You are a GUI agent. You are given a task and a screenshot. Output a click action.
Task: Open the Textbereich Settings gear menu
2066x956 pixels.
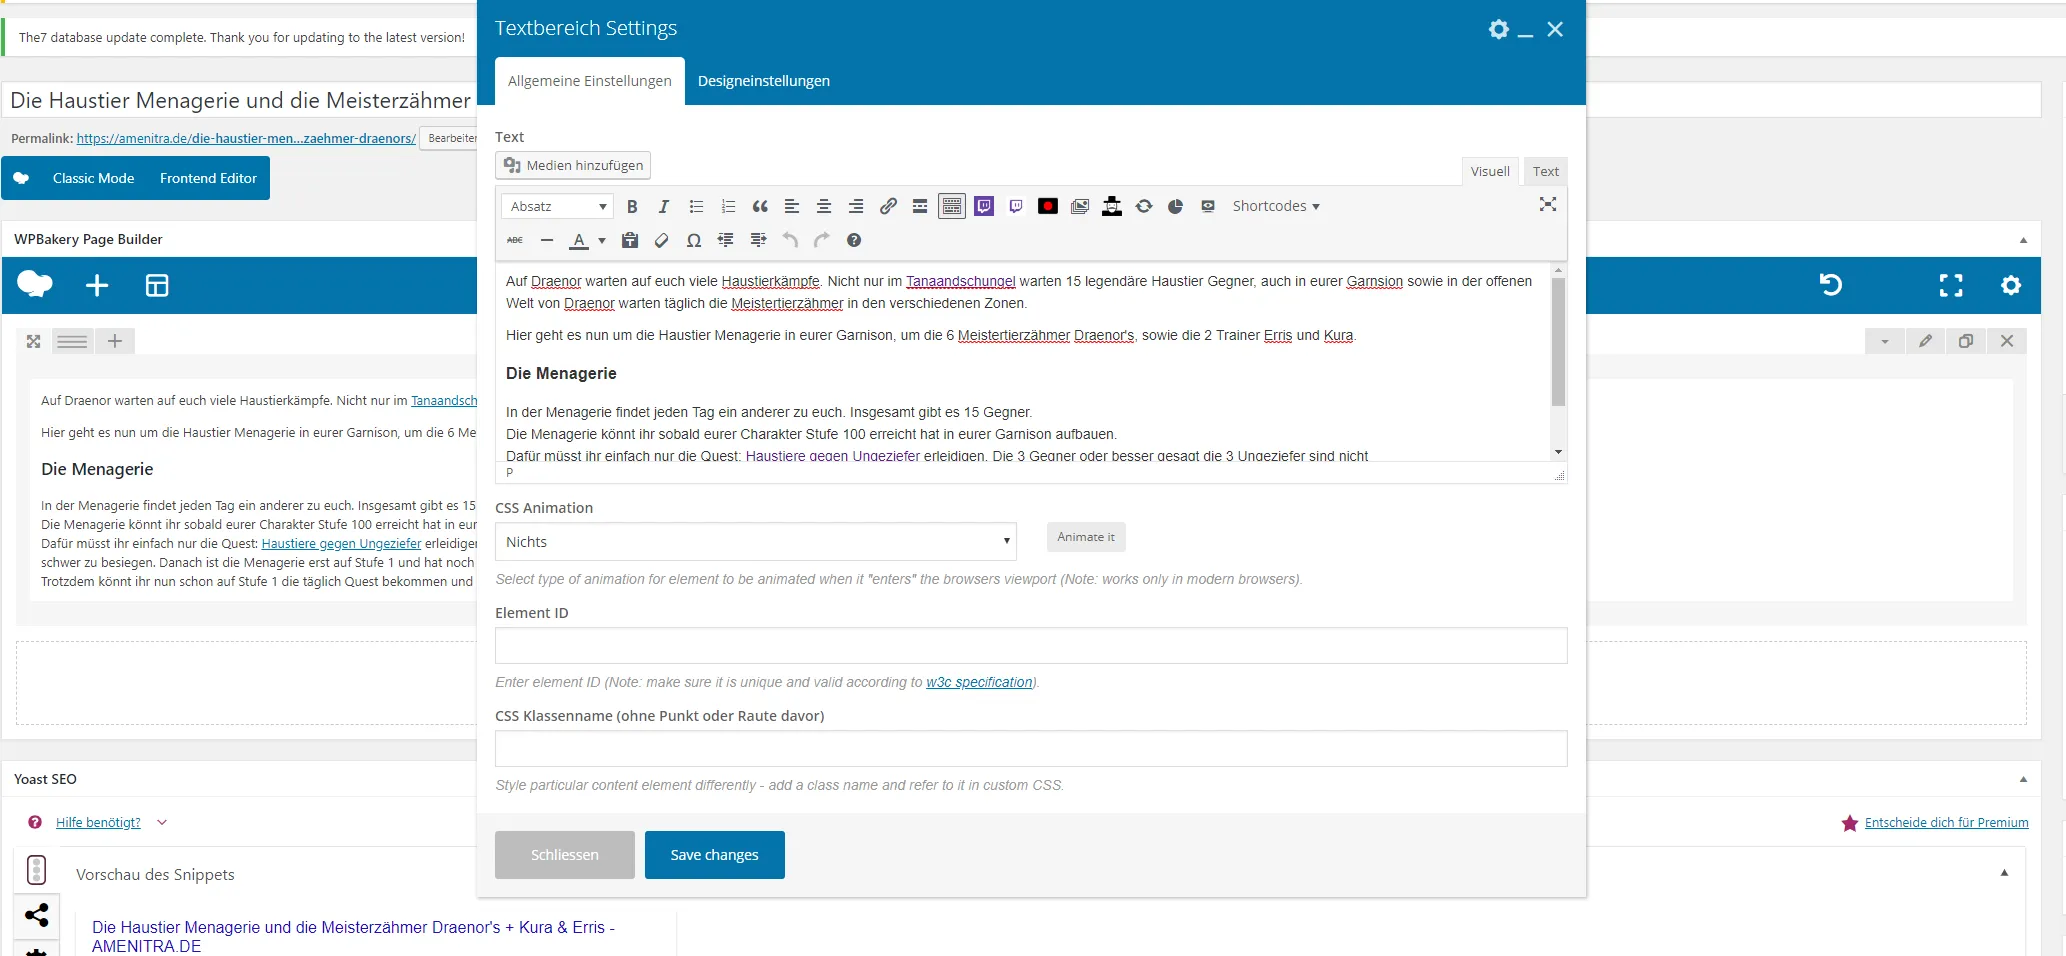tap(1498, 29)
